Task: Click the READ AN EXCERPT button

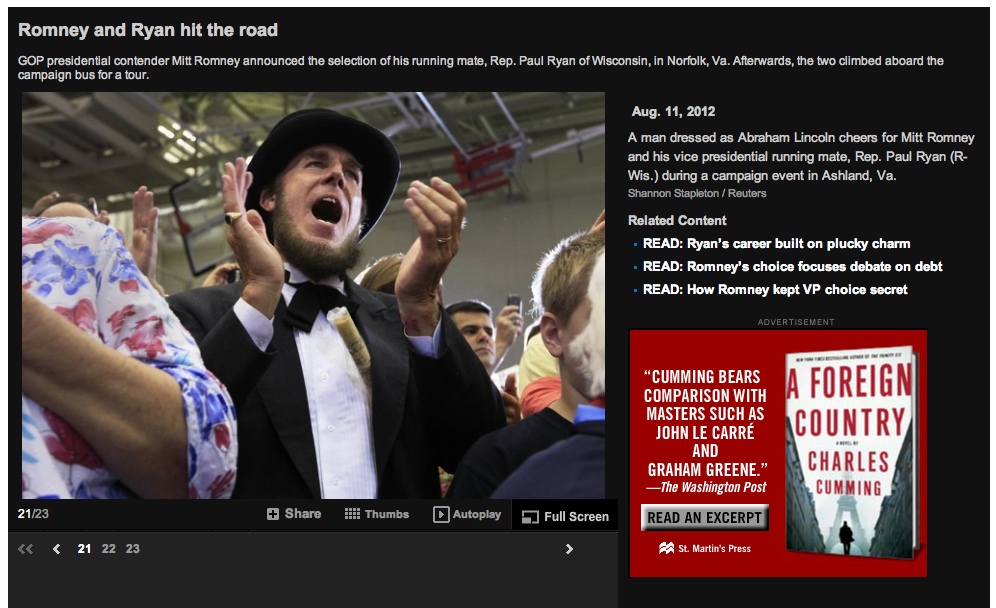Action: (x=704, y=518)
